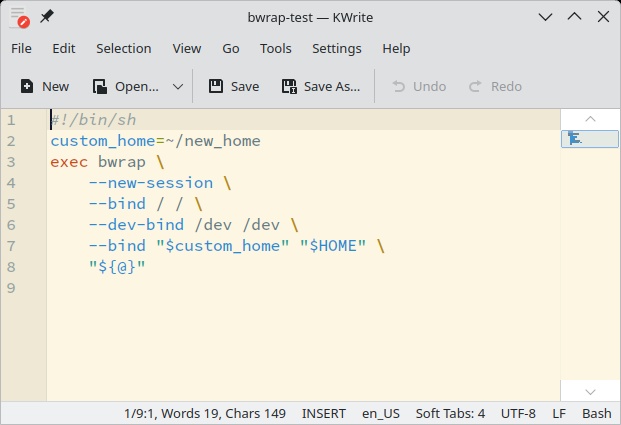
Task: Click scroll up arrow of minimap
Action: (590, 119)
